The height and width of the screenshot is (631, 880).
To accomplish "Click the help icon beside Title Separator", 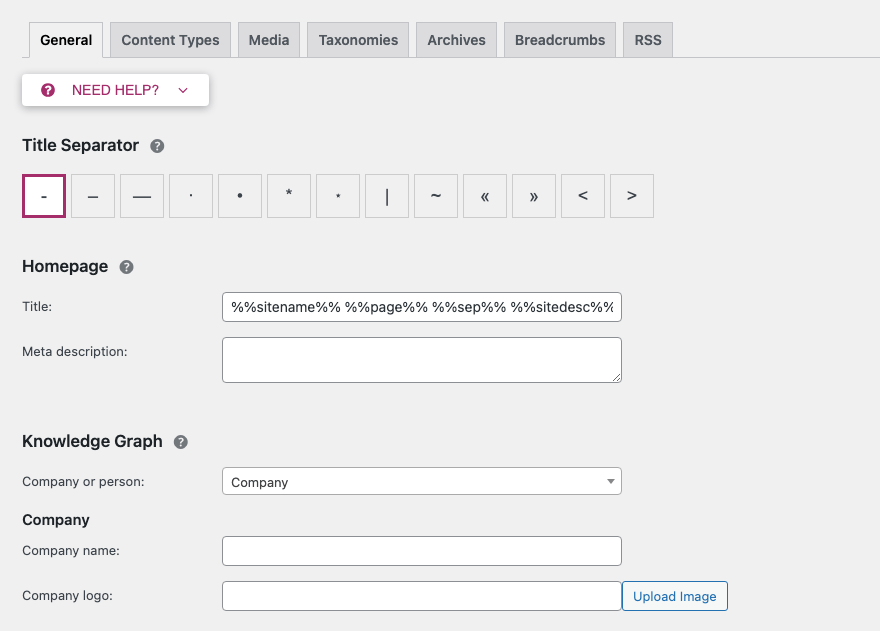I will [x=157, y=146].
